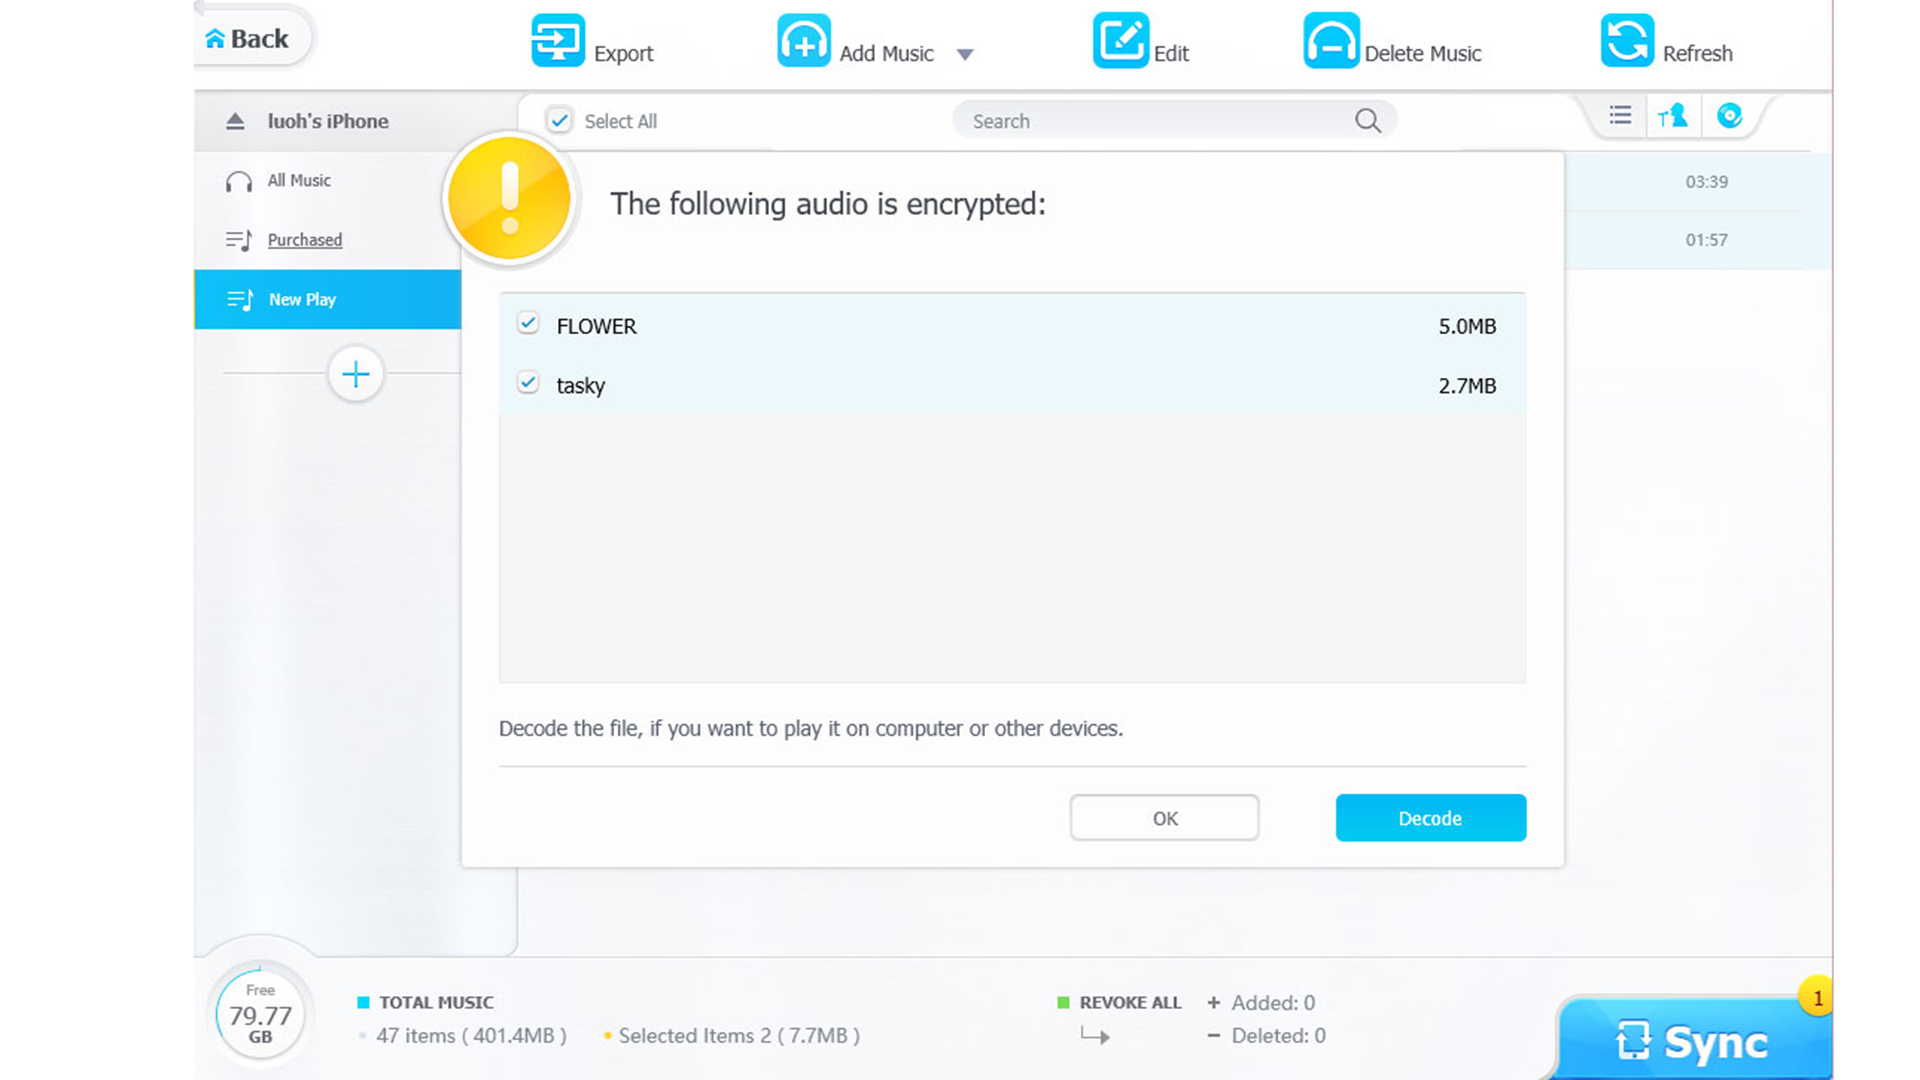This screenshot has width=1920, height=1080.
Task: Select the FLOWER file name
Action: click(x=597, y=326)
